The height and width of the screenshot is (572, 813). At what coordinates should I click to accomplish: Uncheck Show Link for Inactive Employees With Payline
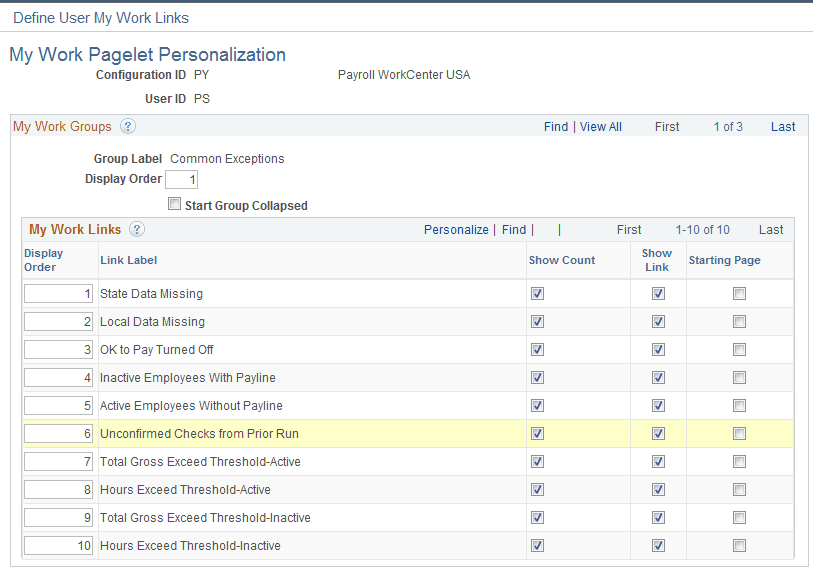tap(658, 378)
